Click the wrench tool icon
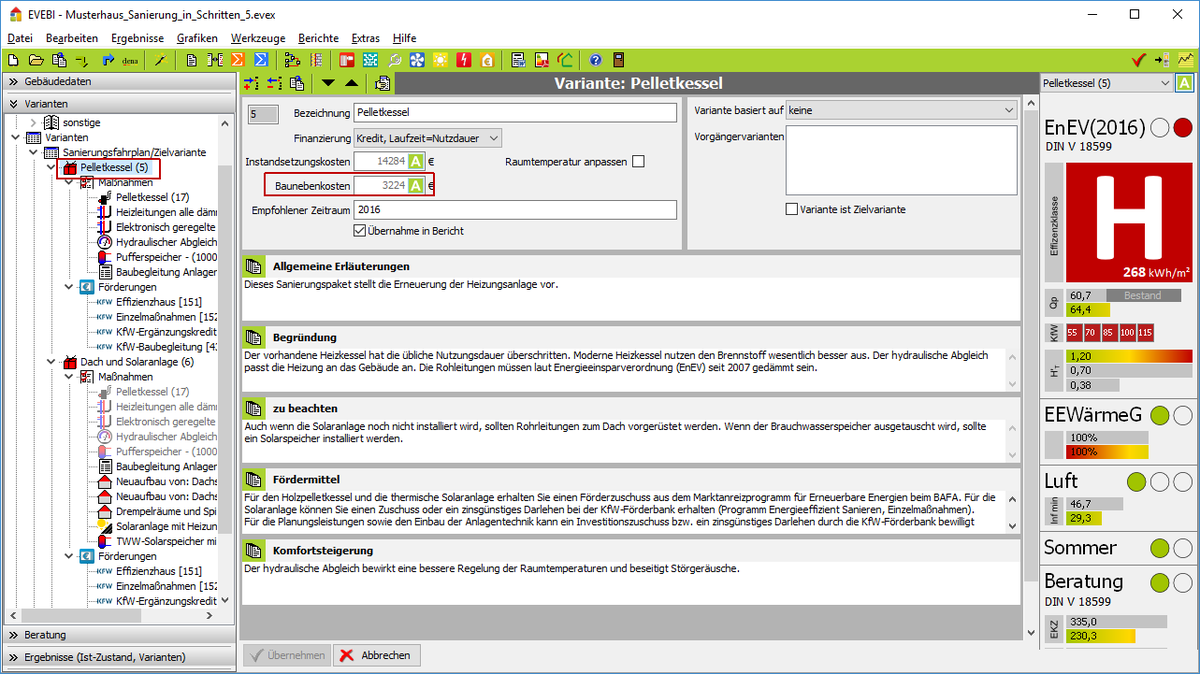The height and width of the screenshot is (674, 1200). tap(394, 59)
